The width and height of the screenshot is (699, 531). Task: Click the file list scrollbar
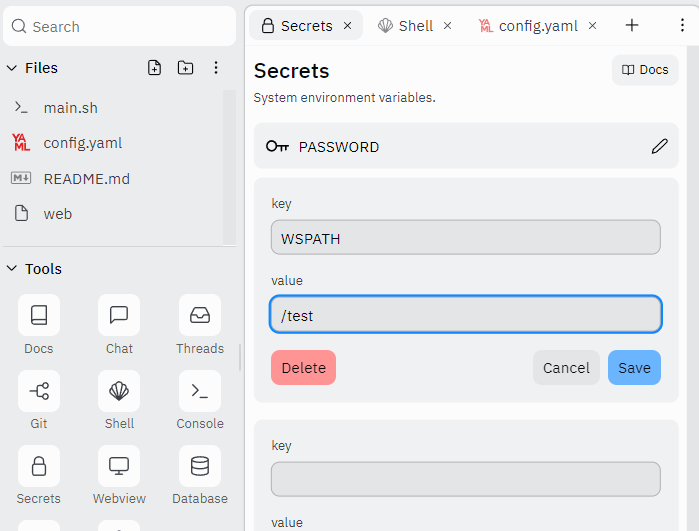click(229, 167)
